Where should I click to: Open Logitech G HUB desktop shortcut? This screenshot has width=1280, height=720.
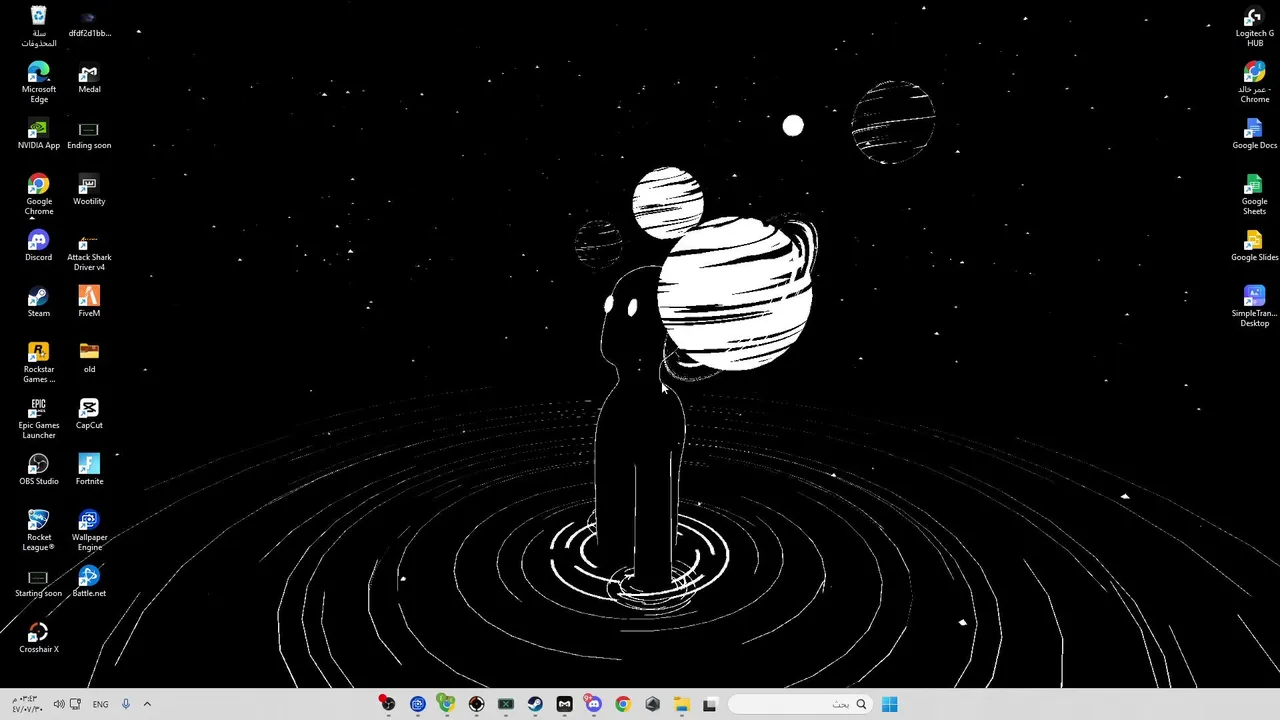pyautogui.click(x=1254, y=27)
